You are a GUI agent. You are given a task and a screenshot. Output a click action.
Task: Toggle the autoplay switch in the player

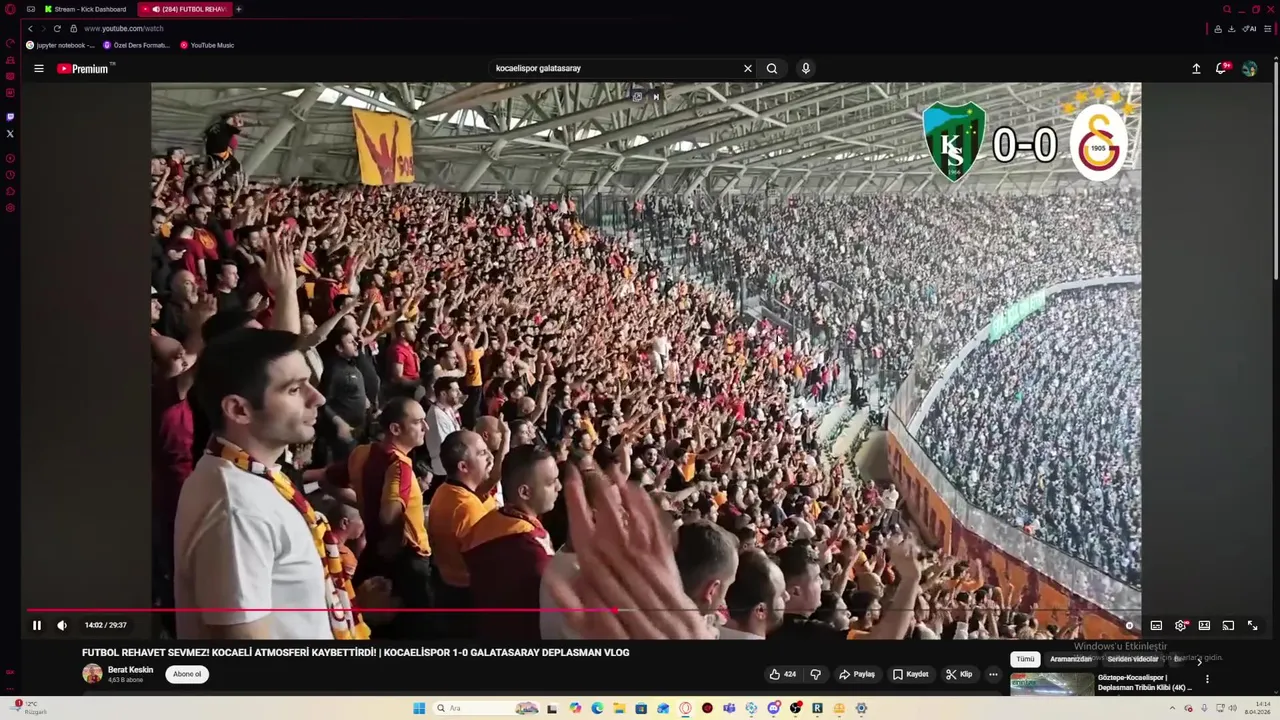click(1129, 625)
